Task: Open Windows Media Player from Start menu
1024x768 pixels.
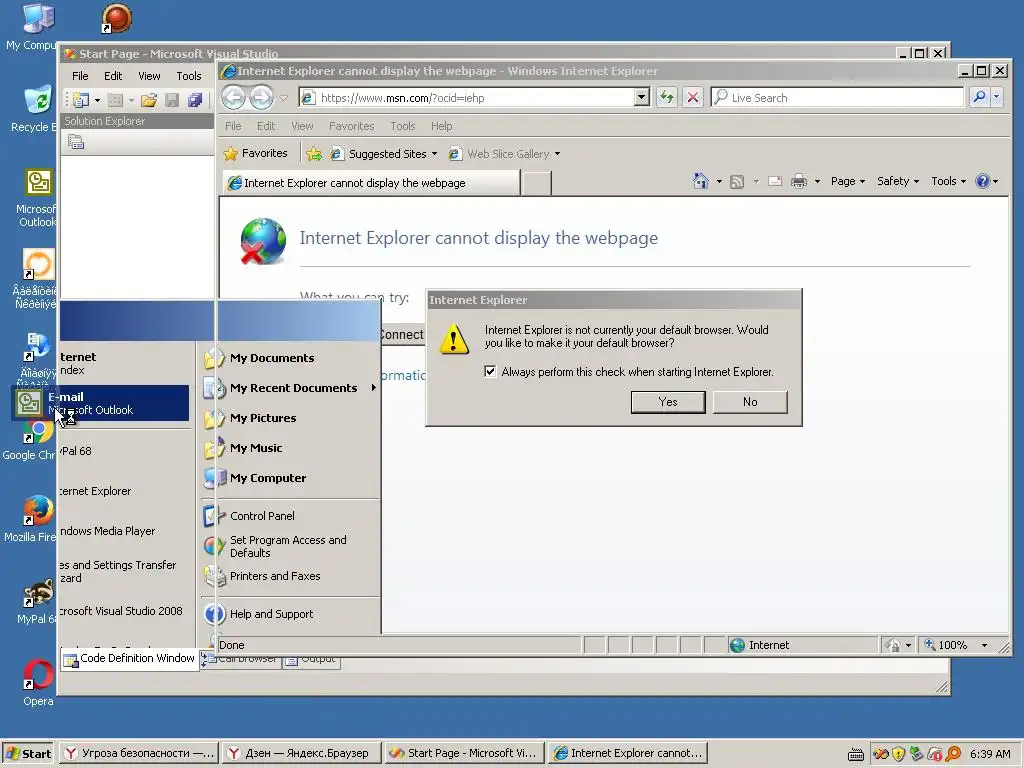Action: pyautogui.click(x=108, y=531)
